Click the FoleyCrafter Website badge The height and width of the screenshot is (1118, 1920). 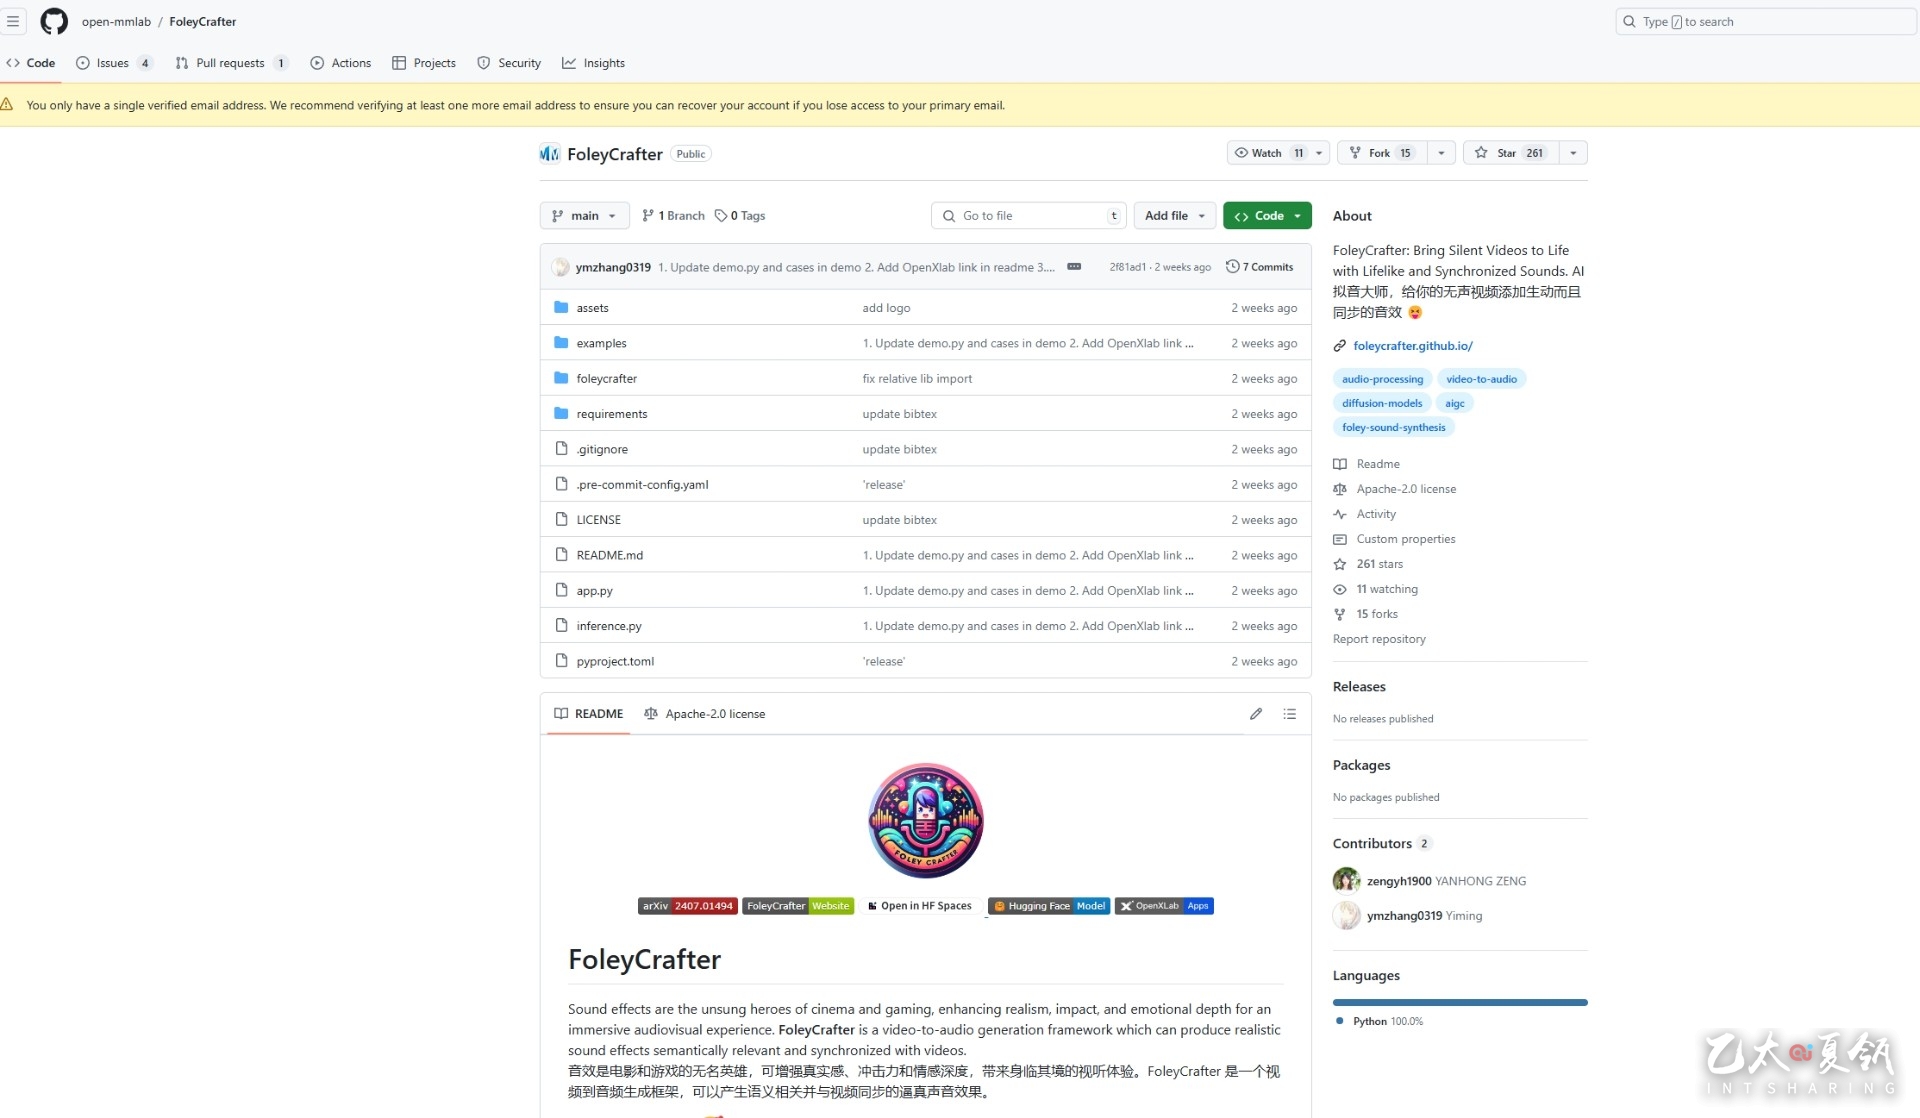[x=798, y=906]
